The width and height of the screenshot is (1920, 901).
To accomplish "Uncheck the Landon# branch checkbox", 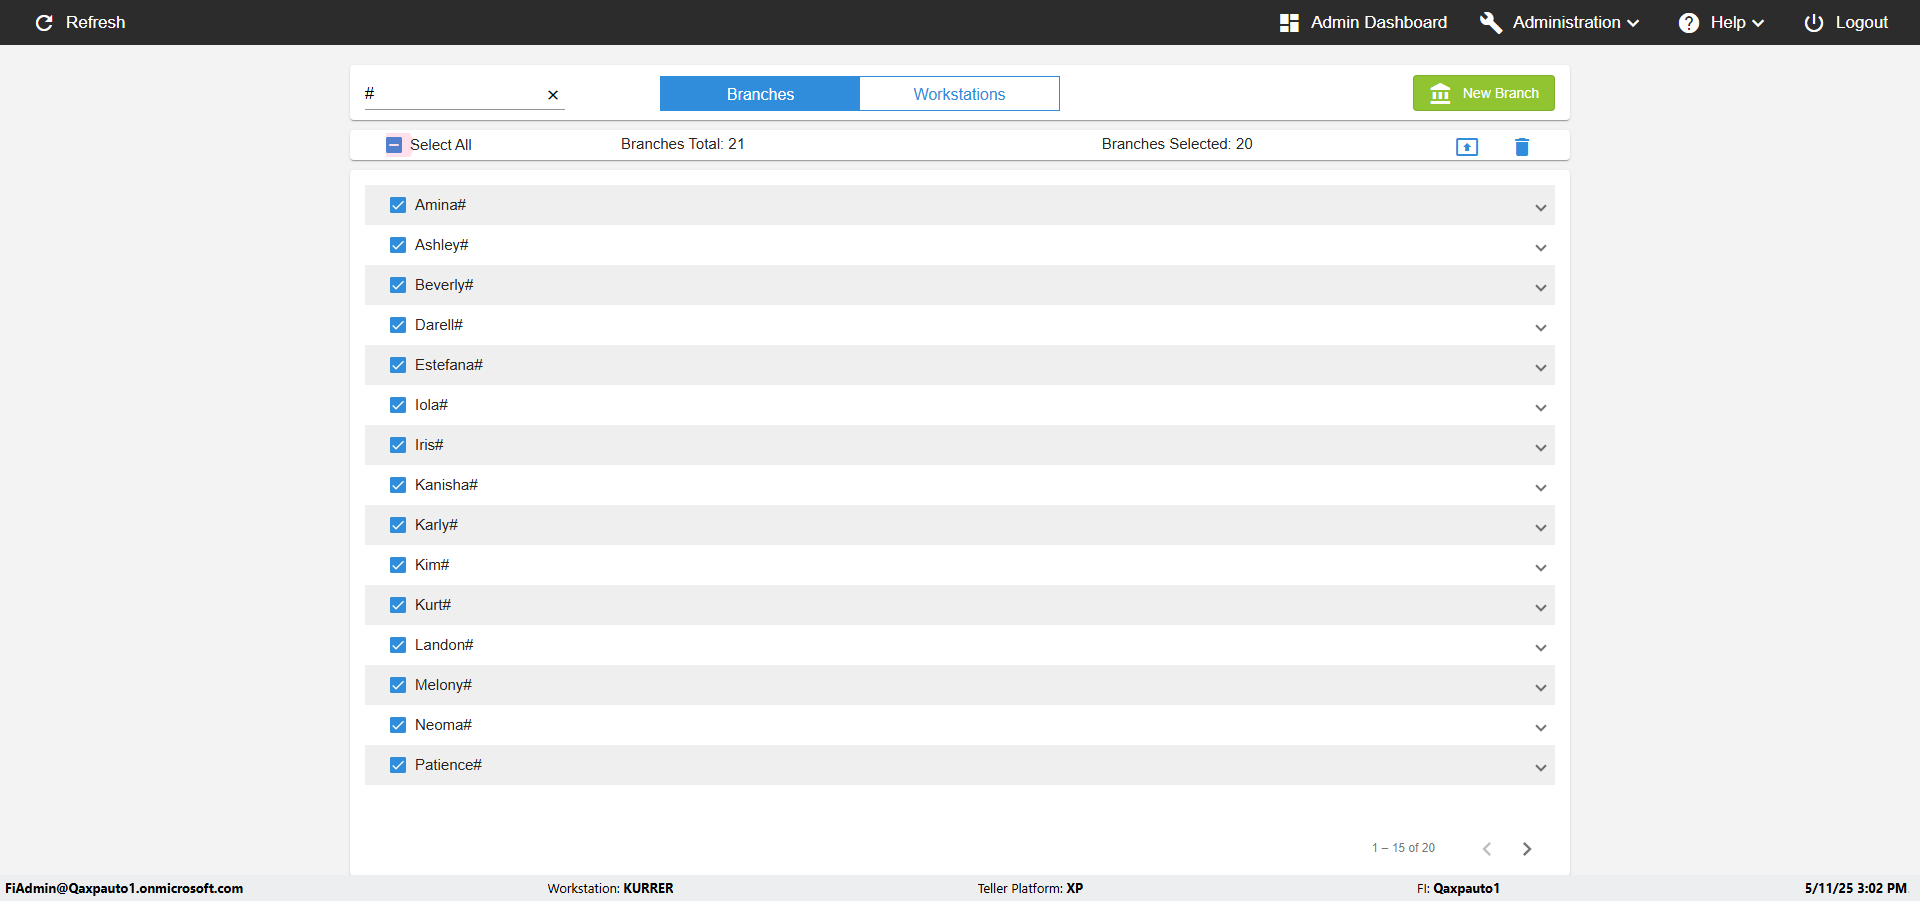I will point(398,645).
